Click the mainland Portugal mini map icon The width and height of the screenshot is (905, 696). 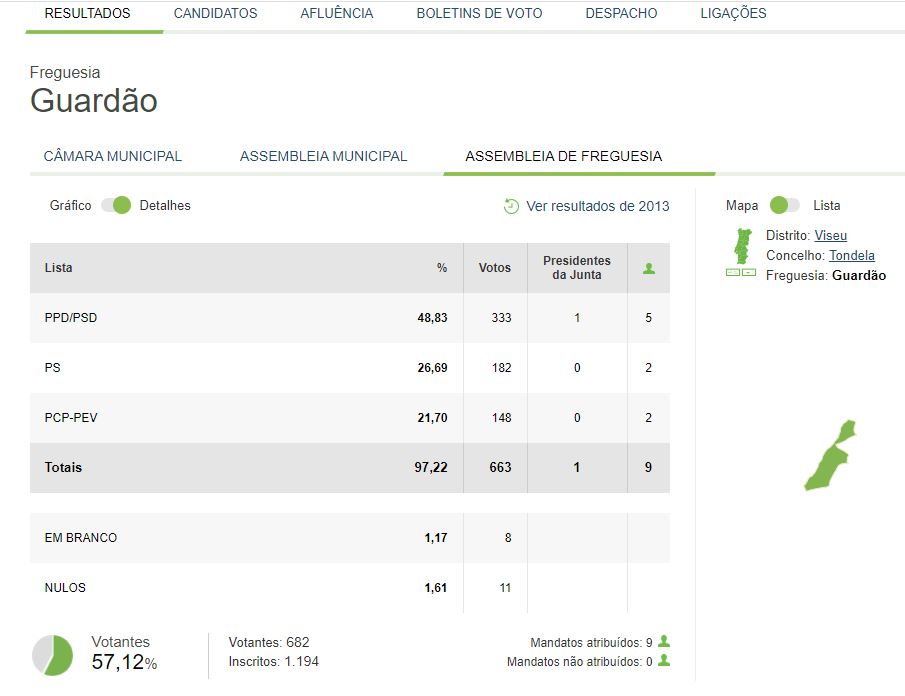pyautogui.click(x=742, y=244)
